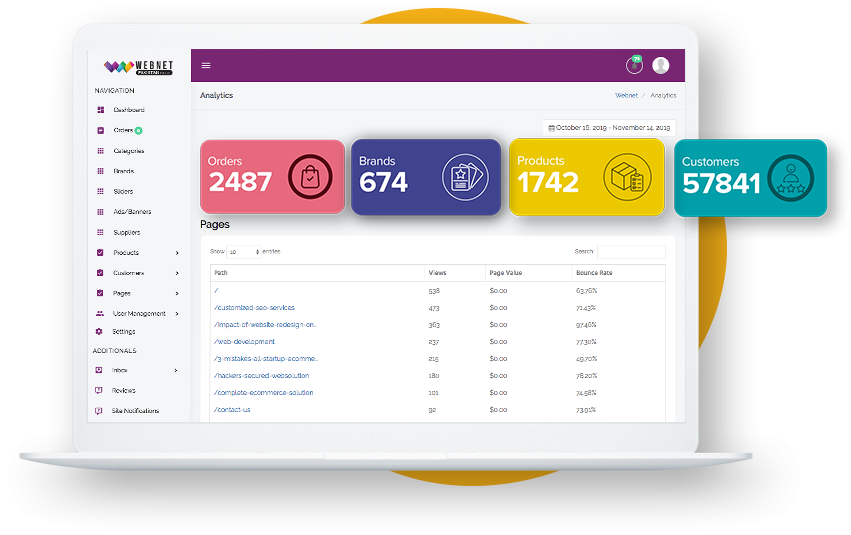This screenshot has width=851, height=535.
Task: Click the Brands sidebar icon
Action: (x=100, y=171)
